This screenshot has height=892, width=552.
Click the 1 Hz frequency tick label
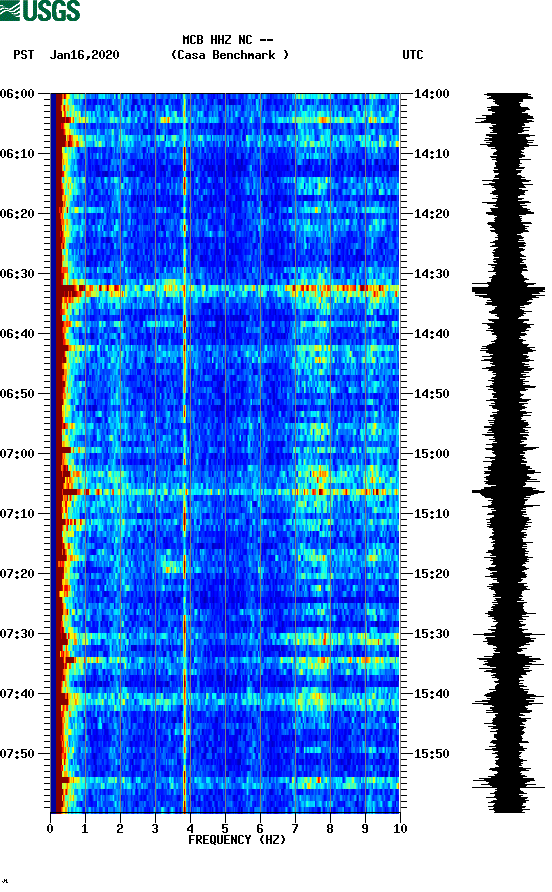point(85,829)
